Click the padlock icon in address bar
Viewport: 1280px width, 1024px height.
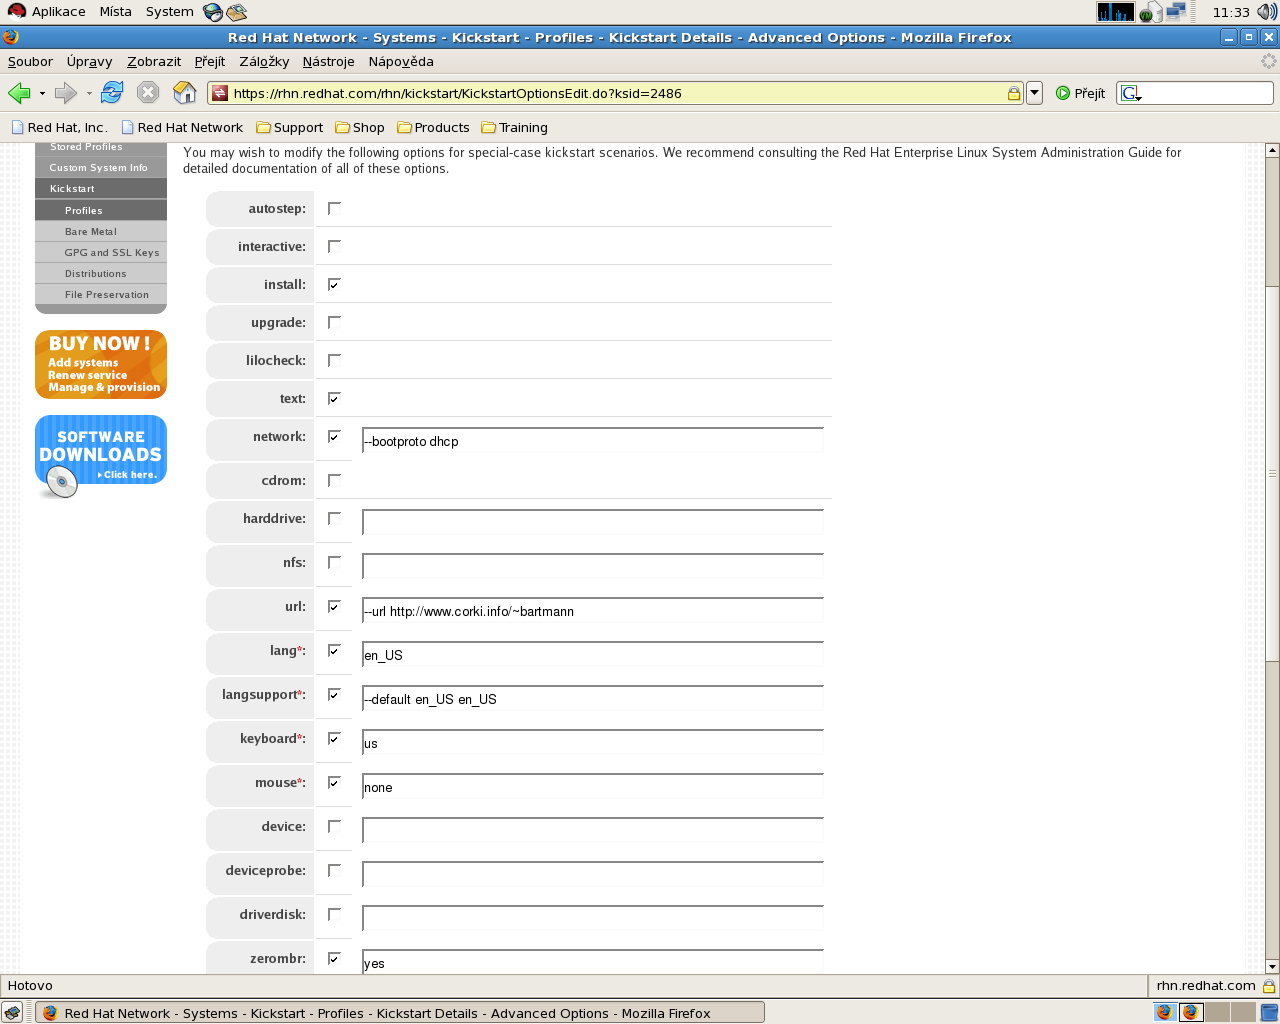point(1013,93)
